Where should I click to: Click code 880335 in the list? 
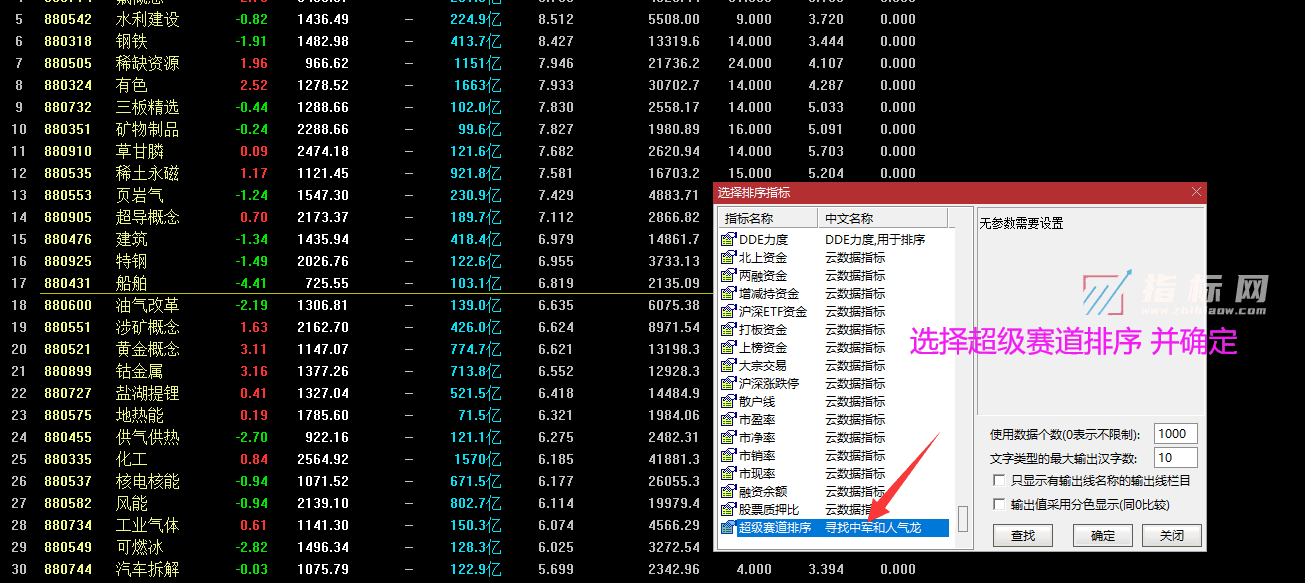point(68,459)
